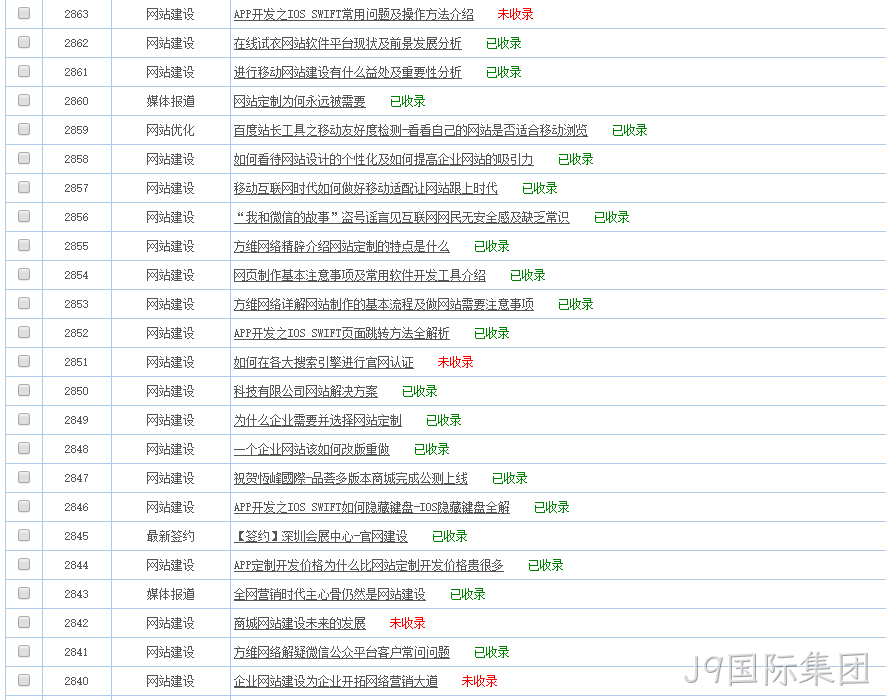
Task: Click category 媒体报道 in row 2860
Action: (170, 102)
